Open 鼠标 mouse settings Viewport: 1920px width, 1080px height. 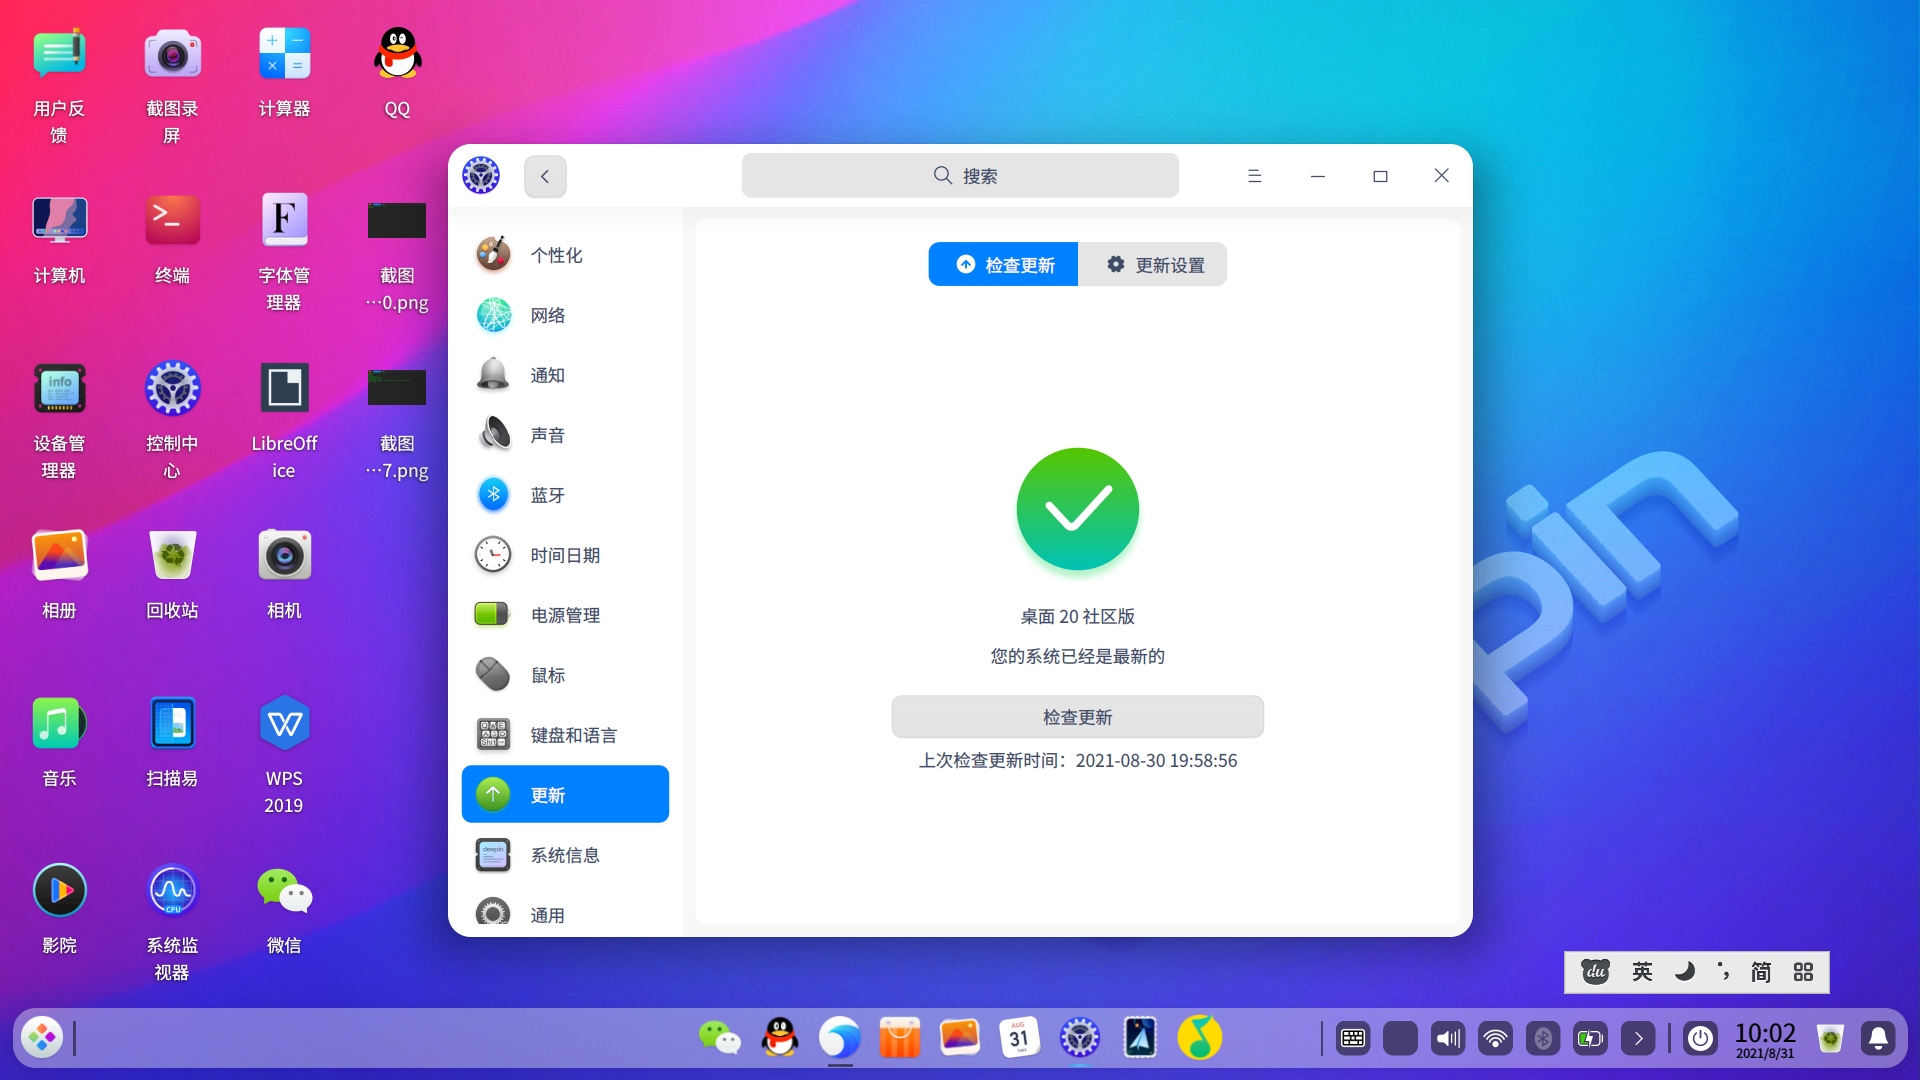(547, 675)
